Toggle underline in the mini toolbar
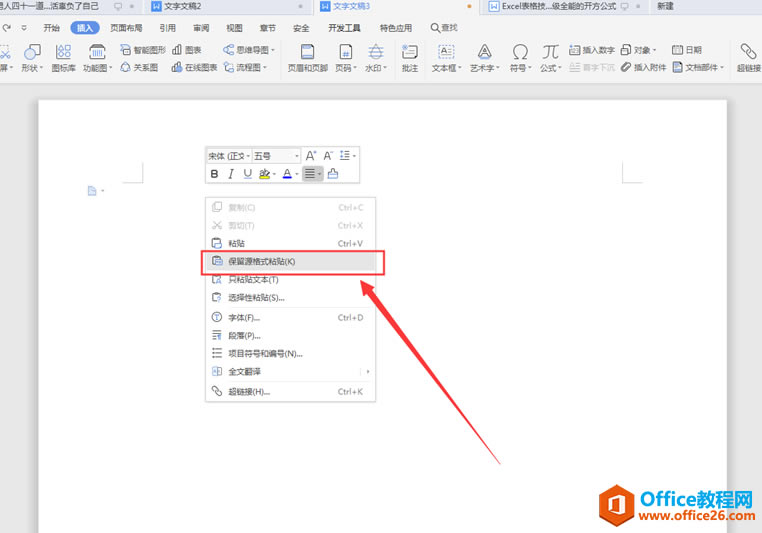 [x=247, y=174]
